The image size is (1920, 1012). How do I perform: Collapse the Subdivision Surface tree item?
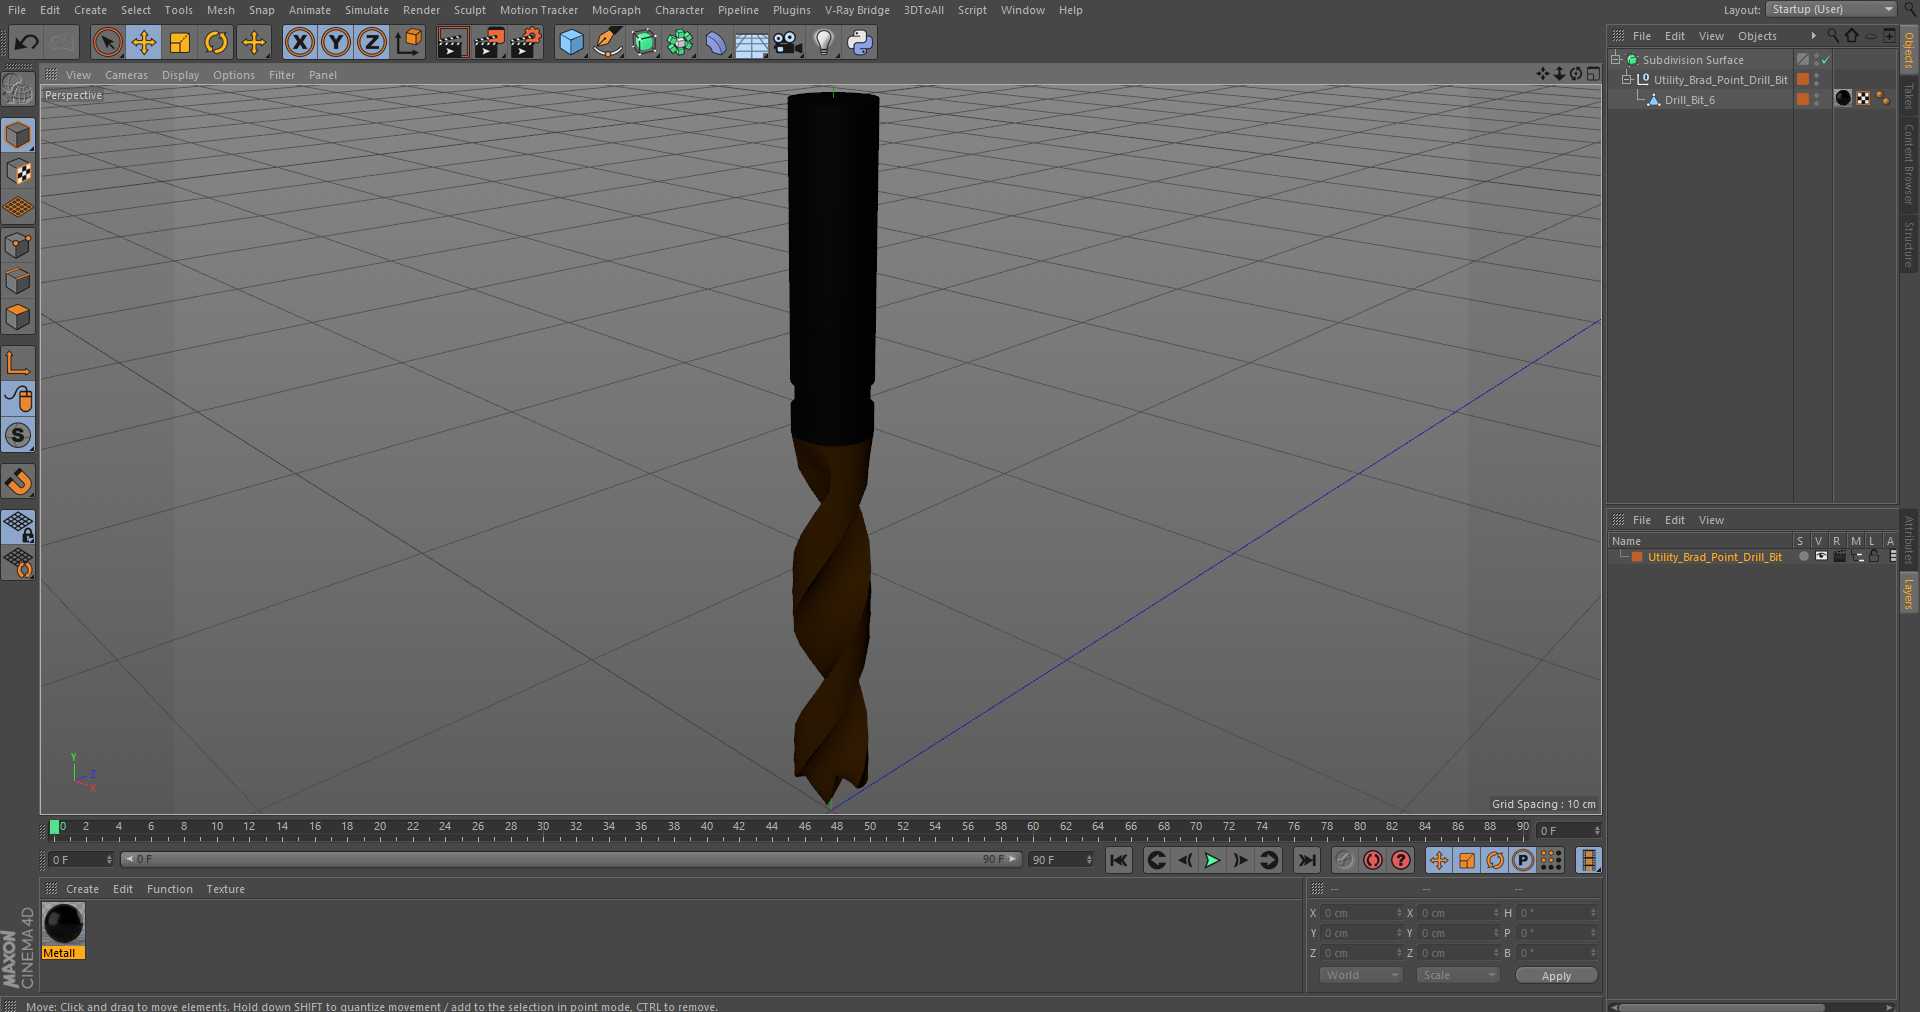point(1616,60)
